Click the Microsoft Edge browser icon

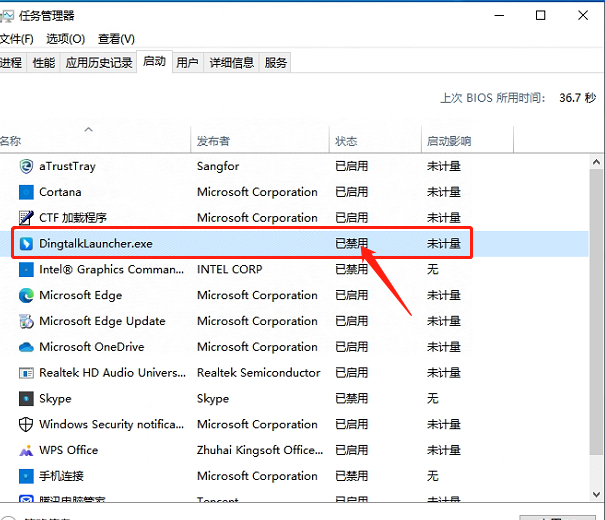pos(26,295)
